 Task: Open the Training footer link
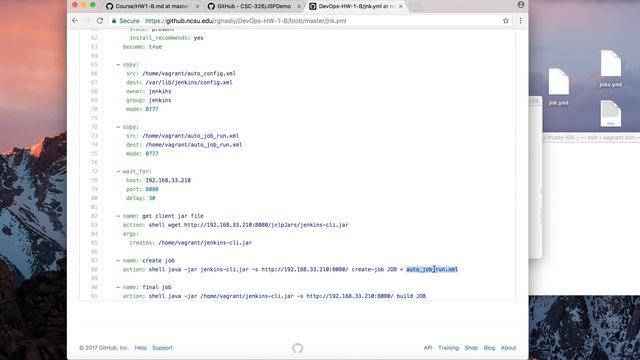point(449,348)
